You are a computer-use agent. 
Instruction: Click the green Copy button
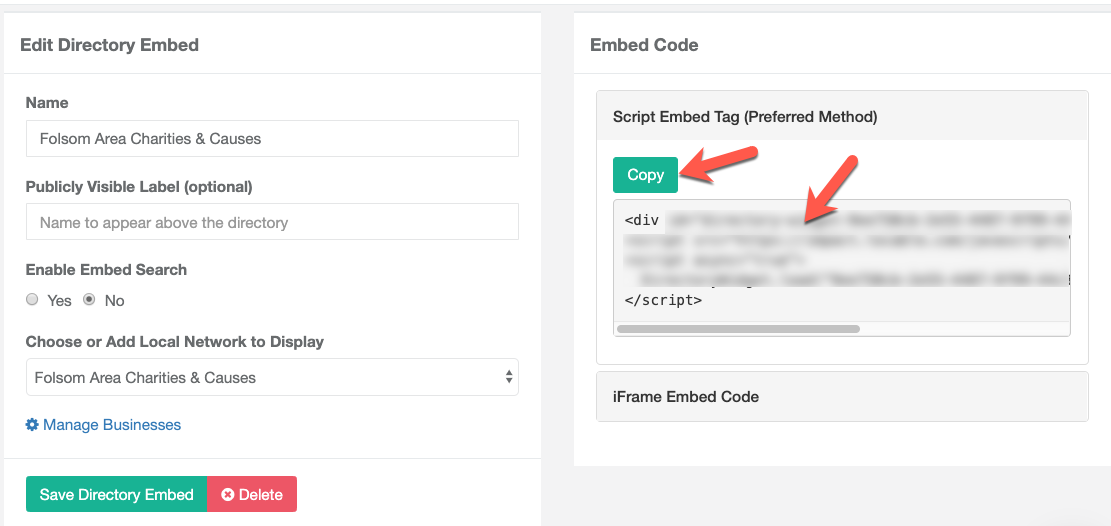point(645,175)
